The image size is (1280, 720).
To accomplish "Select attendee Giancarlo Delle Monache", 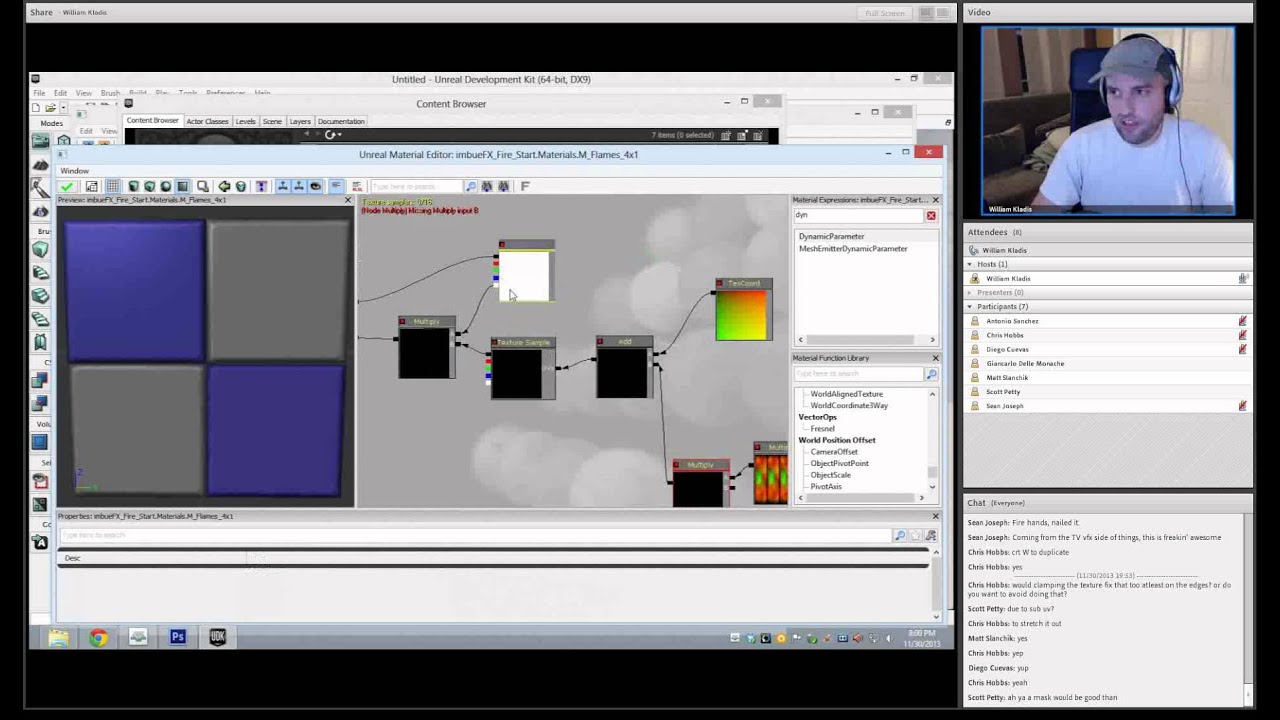I will [x=1025, y=363].
